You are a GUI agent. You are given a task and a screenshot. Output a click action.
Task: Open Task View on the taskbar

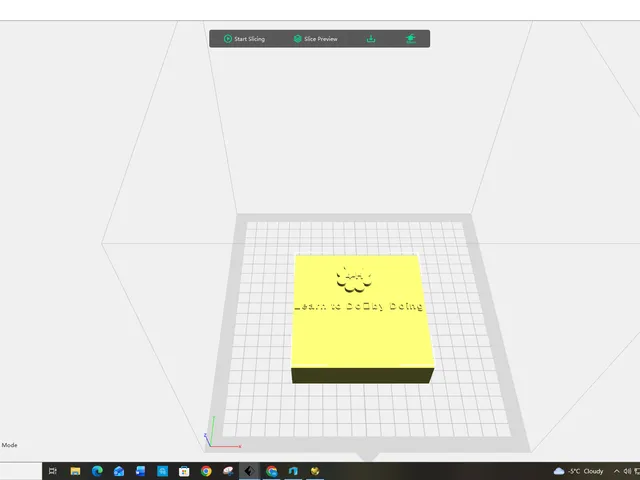[x=53, y=471]
